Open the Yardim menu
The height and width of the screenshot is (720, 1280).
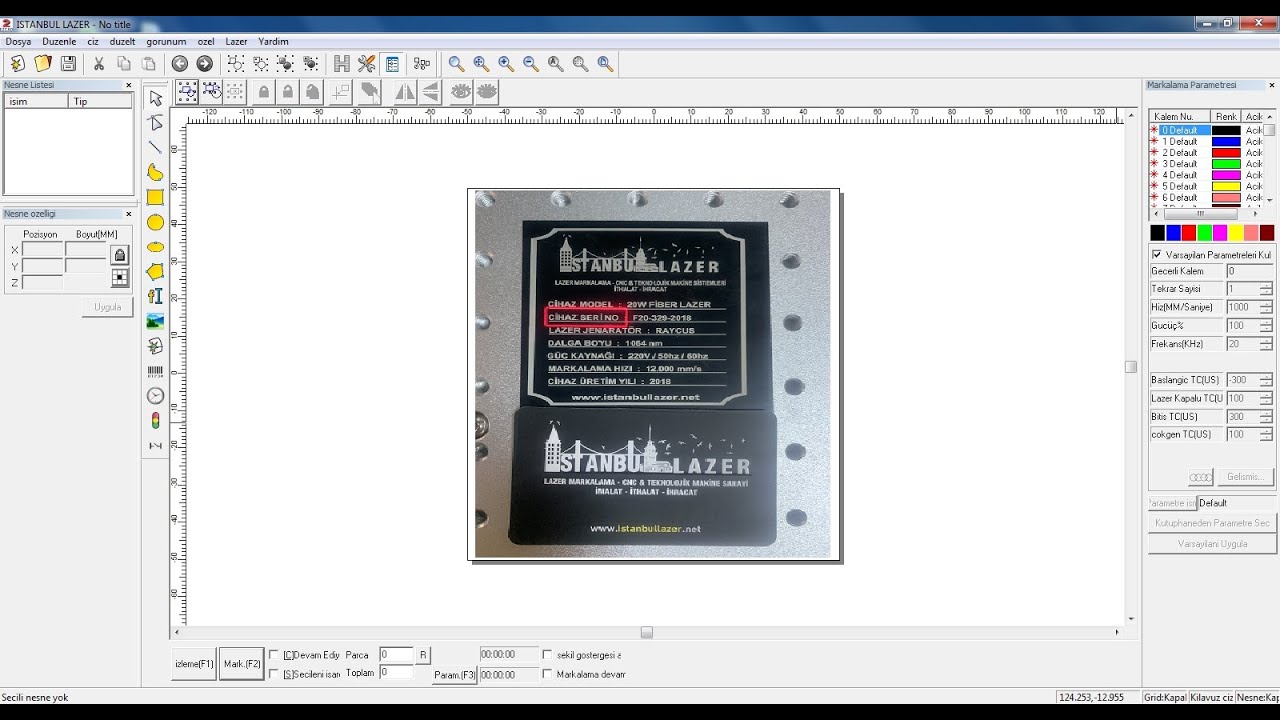coord(273,42)
